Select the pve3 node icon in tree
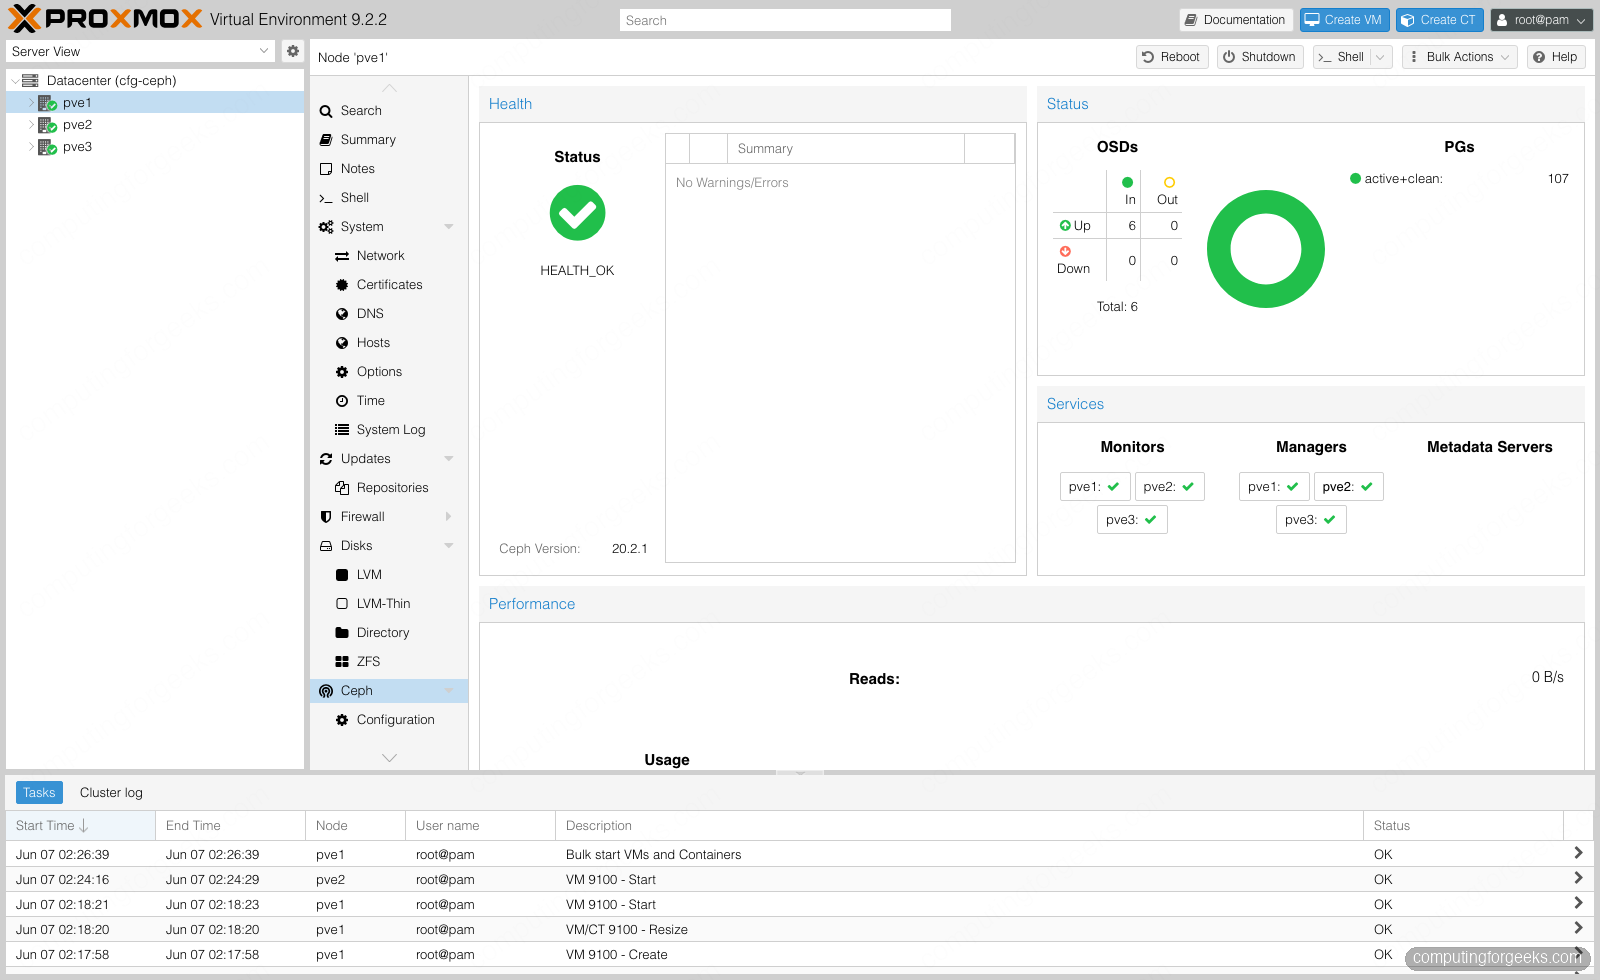The width and height of the screenshot is (1600, 980). click(47, 147)
